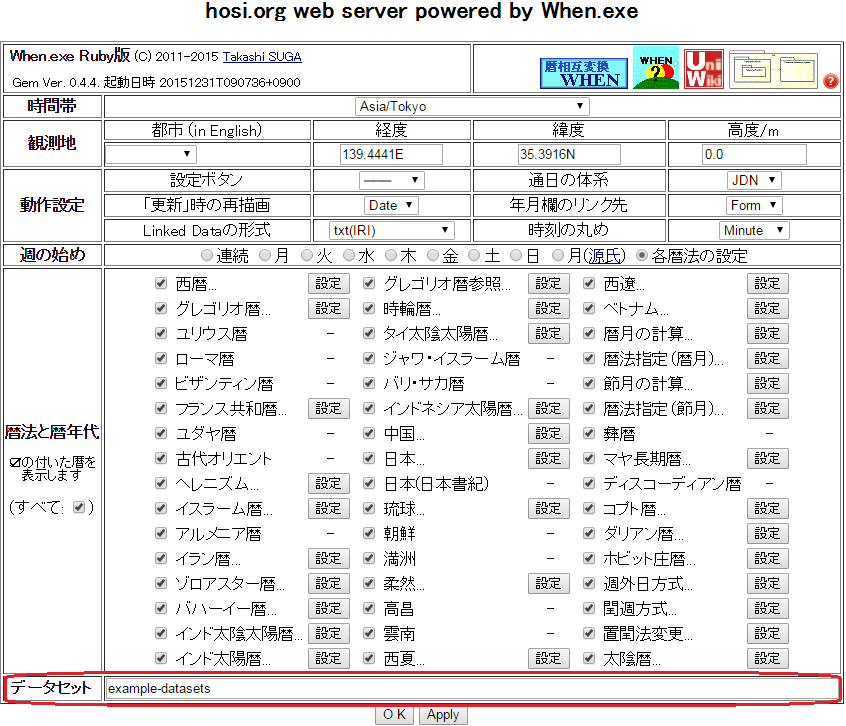
Task: Click the example-datasets dataset text field
Action: pos(471,689)
